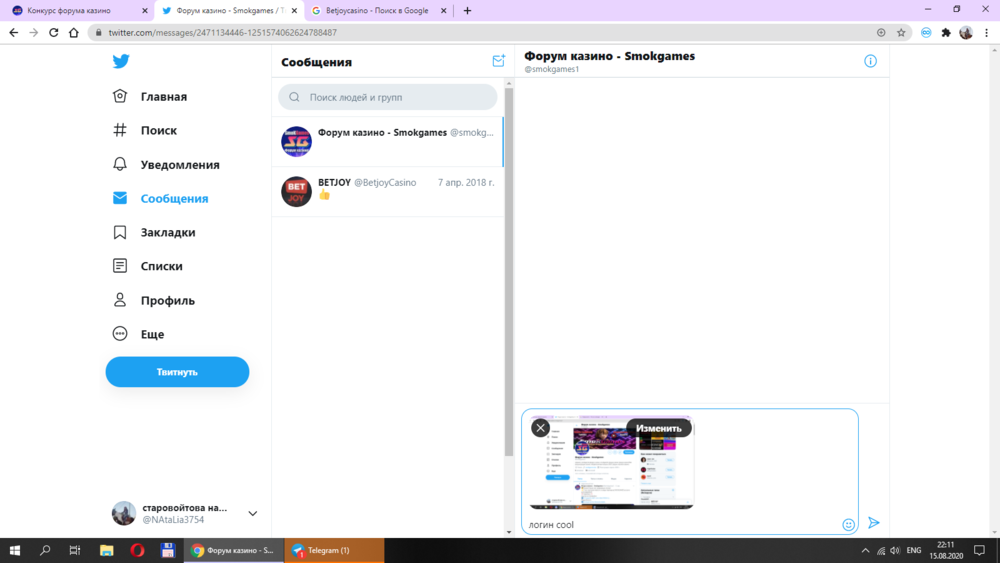Click the Chrome Форум казино taskbar button

(234, 550)
